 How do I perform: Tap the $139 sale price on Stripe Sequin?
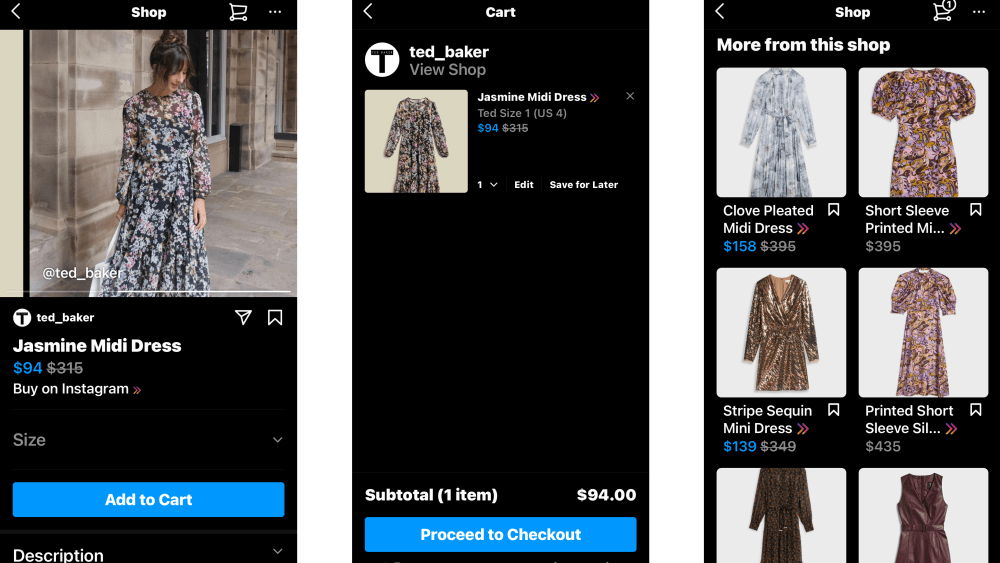coord(739,446)
